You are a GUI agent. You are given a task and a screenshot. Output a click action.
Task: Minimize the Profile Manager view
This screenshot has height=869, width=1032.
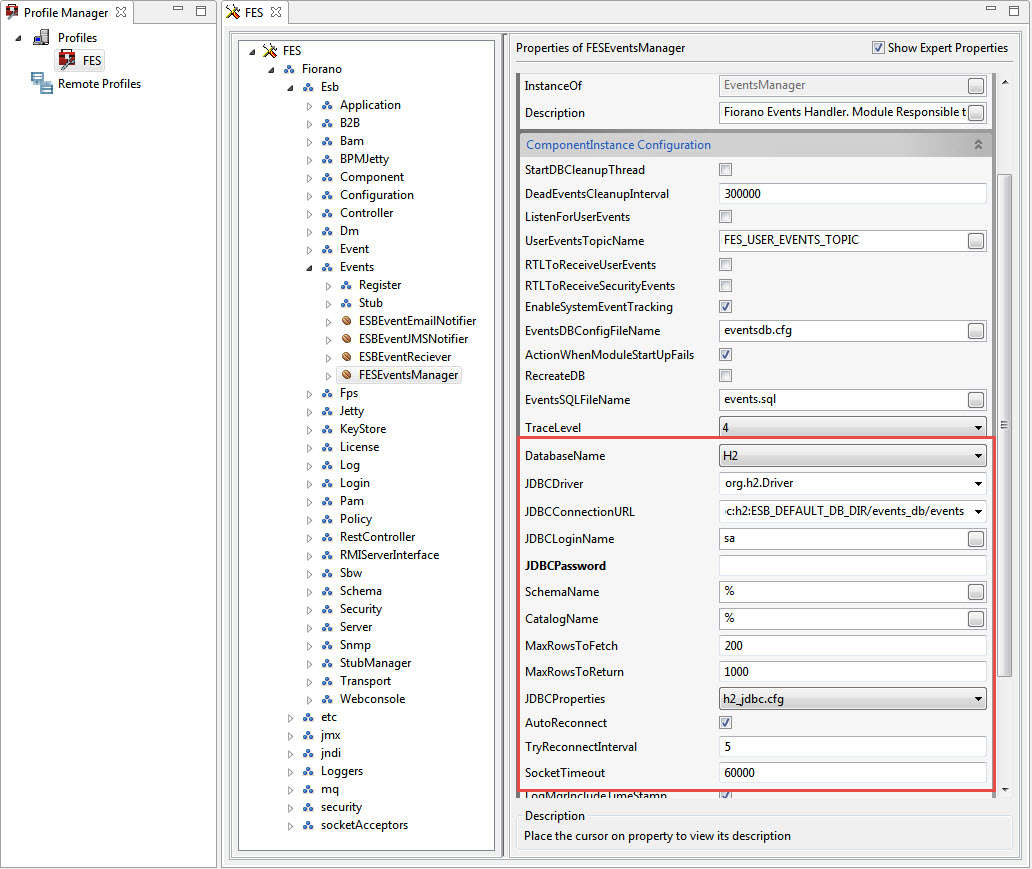tap(178, 9)
